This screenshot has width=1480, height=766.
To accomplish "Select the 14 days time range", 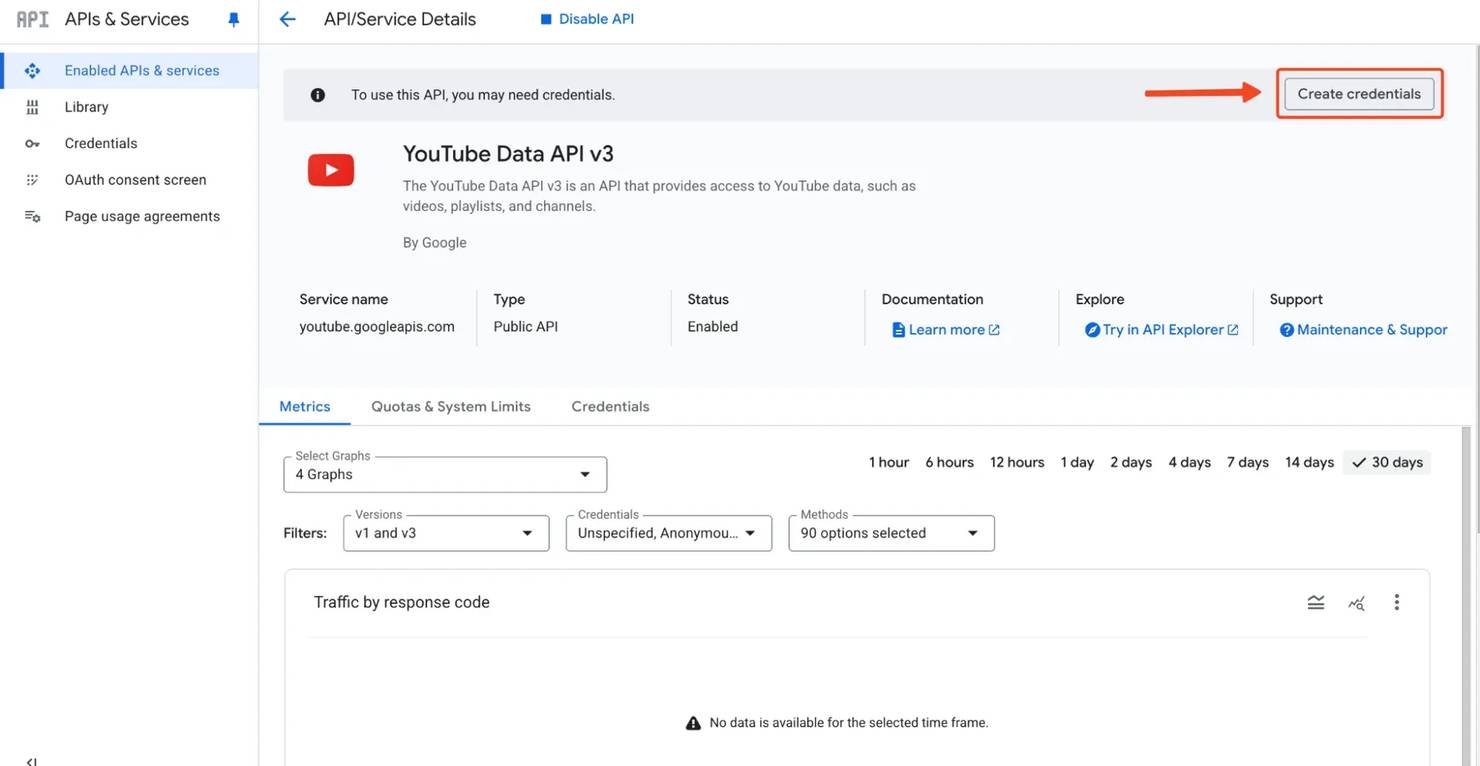I will (x=1310, y=463).
